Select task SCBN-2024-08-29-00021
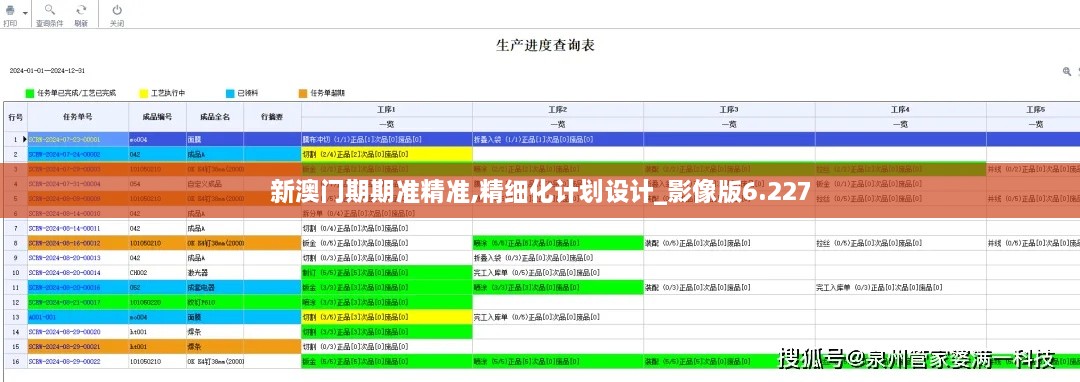 pos(78,346)
